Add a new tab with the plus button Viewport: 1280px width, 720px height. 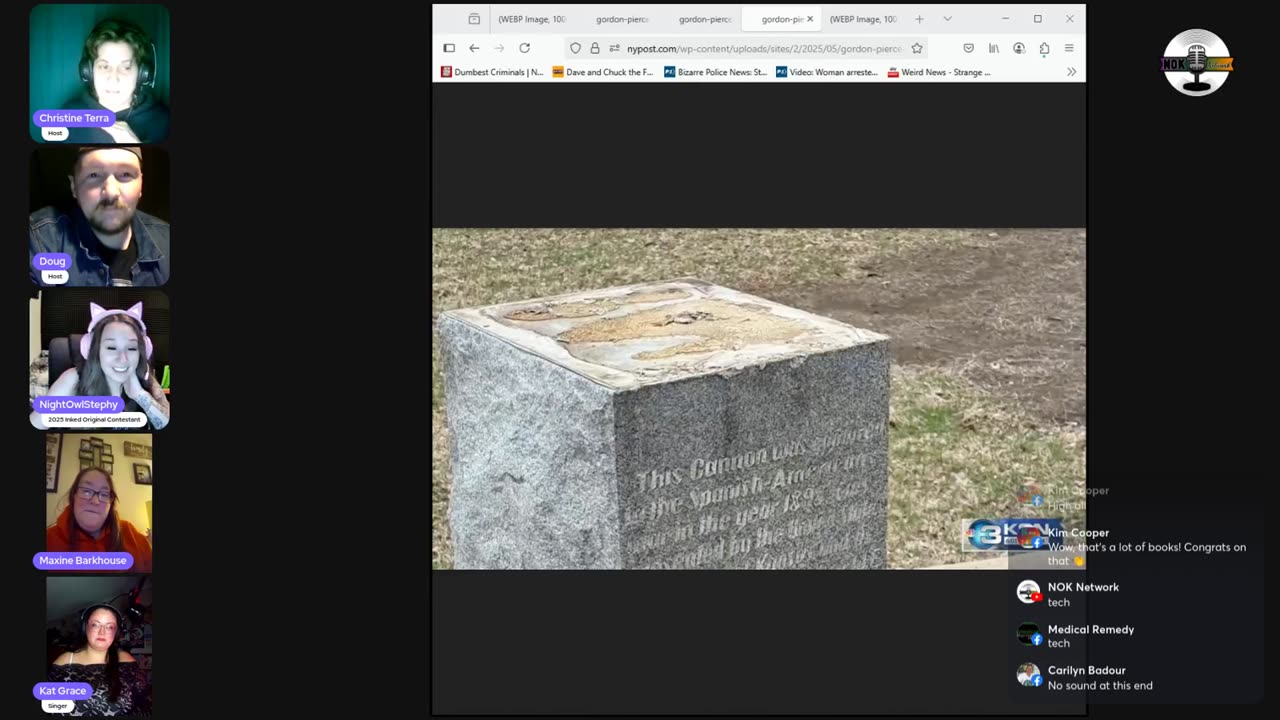tap(919, 19)
